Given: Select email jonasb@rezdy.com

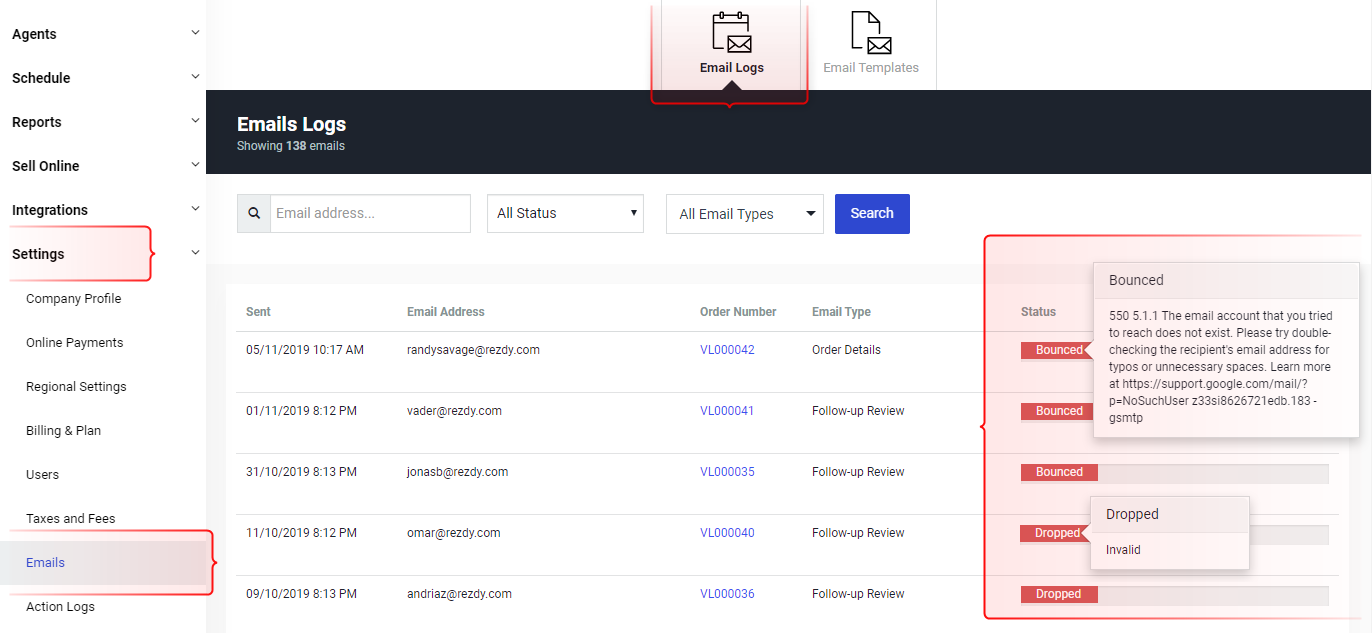Looking at the screenshot, I should pos(457,472).
